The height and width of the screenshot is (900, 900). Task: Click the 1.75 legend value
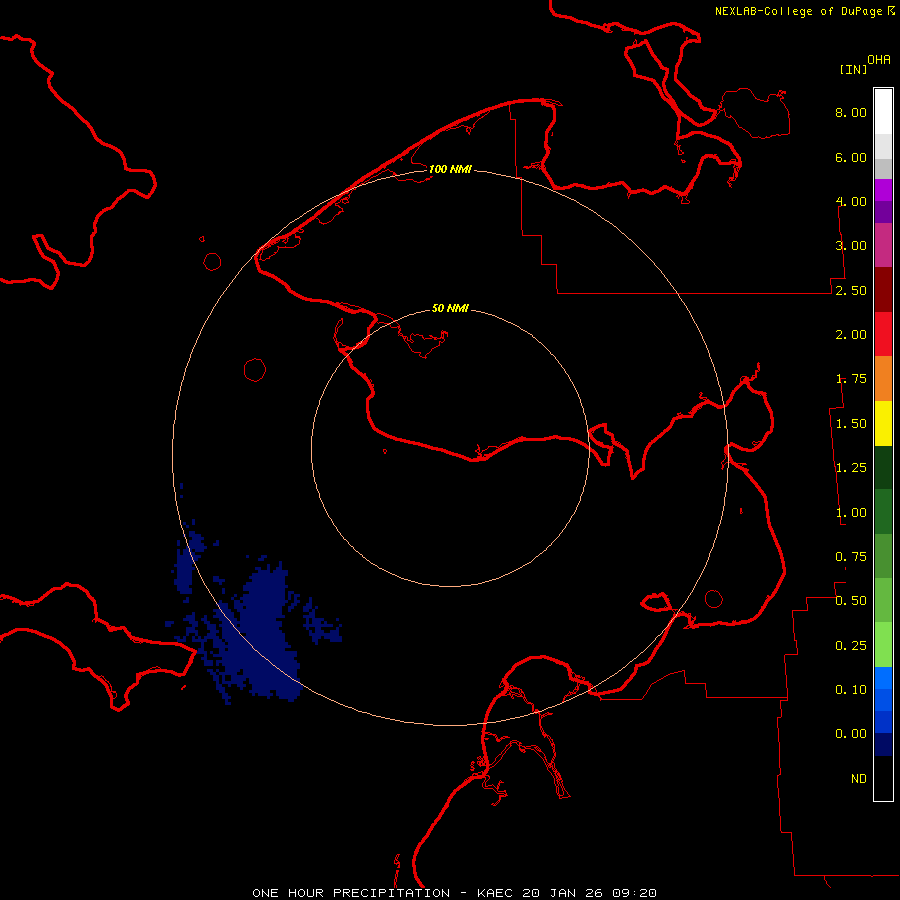[851, 379]
